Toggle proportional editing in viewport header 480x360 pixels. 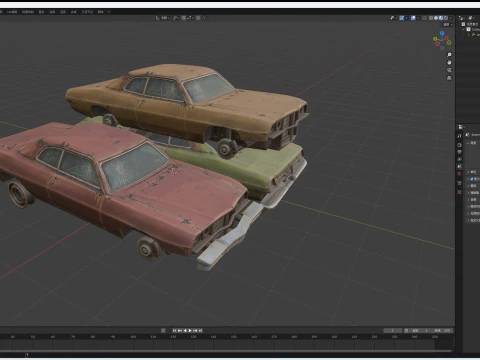click(198, 18)
